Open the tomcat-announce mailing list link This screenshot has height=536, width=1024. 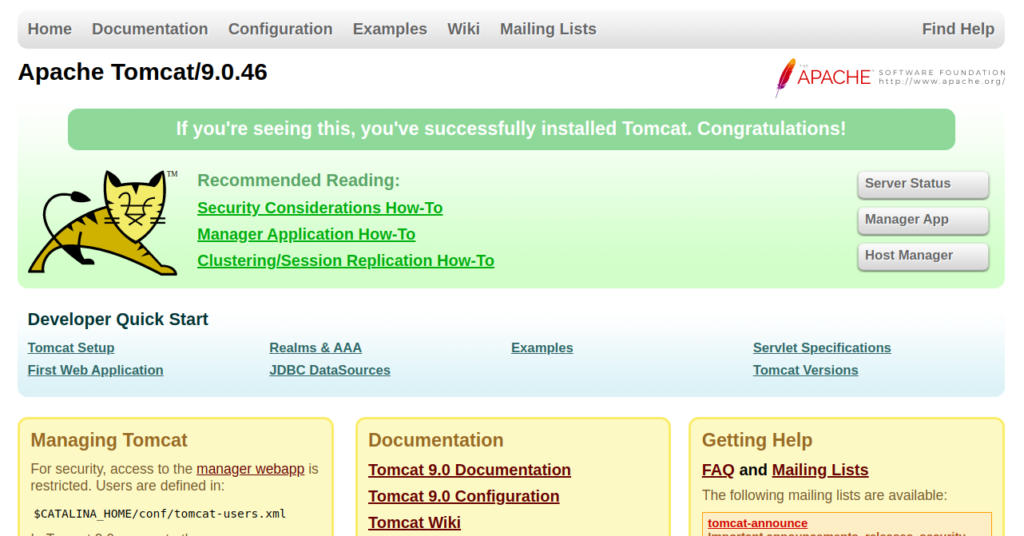[758, 523]
